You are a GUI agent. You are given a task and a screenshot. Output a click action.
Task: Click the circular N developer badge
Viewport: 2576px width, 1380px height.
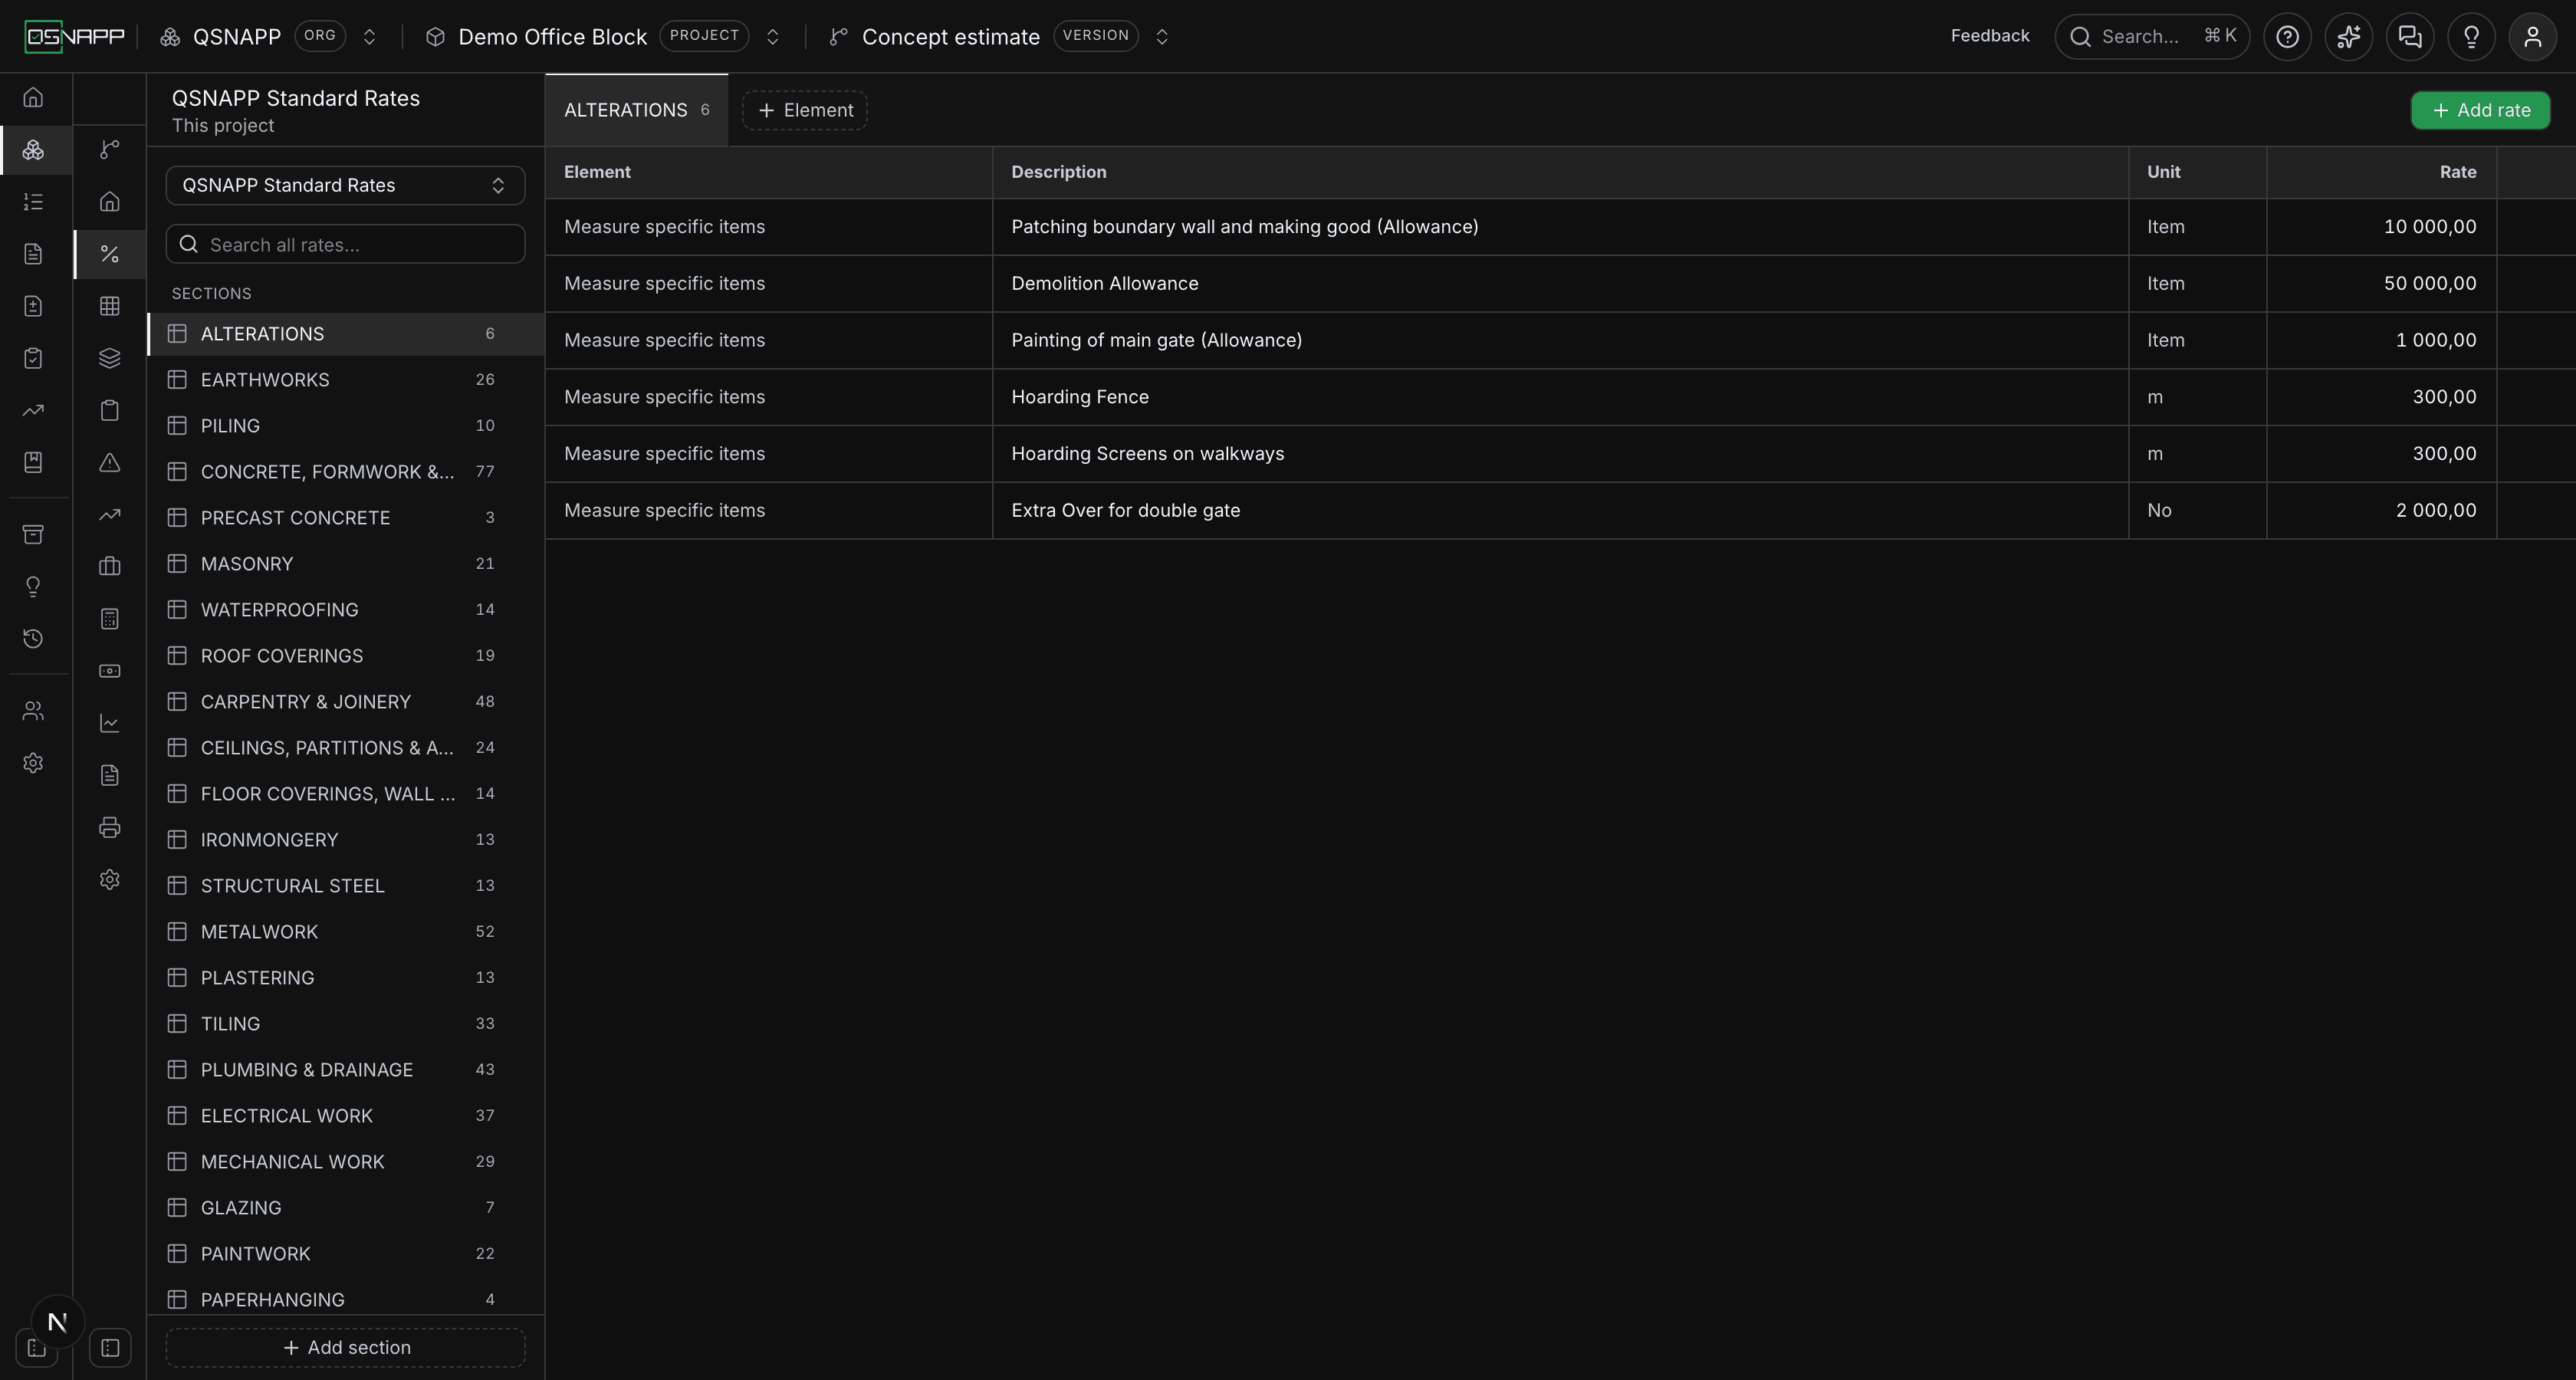tap(57, 1322)
